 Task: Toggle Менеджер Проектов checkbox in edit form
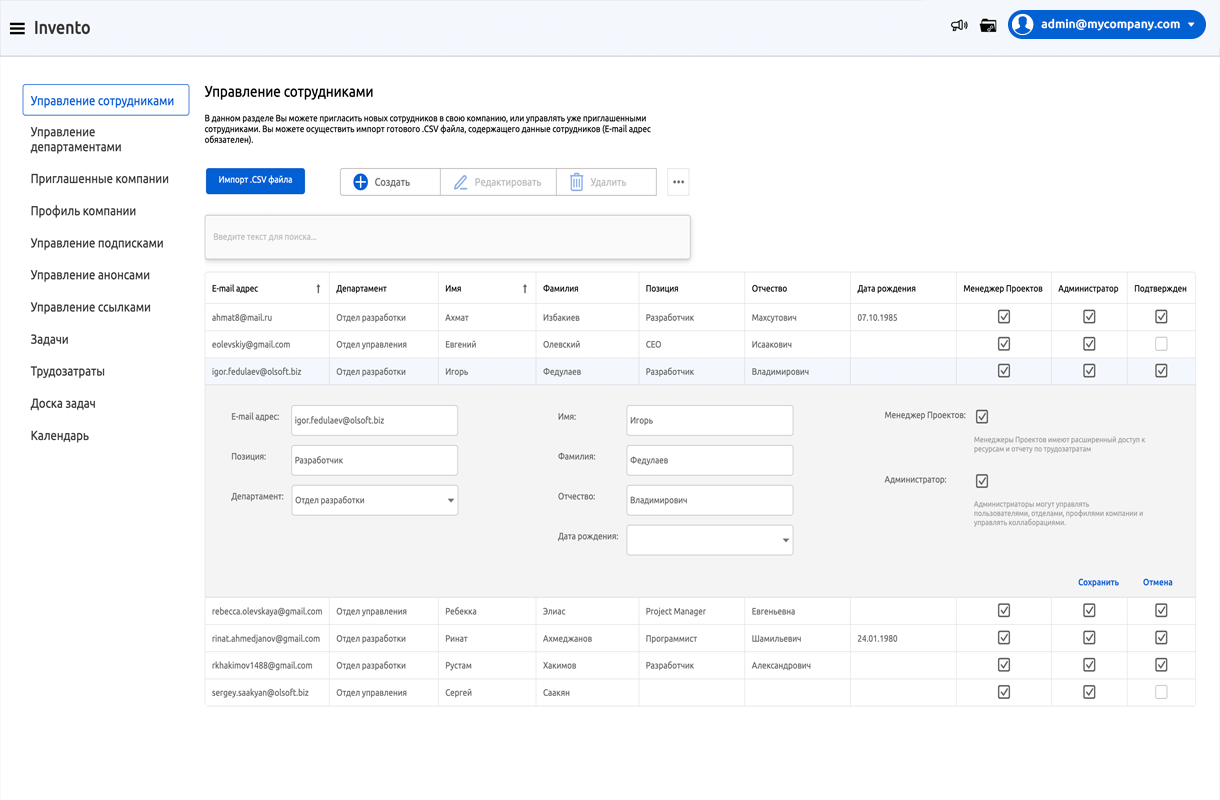coord(982,416)
